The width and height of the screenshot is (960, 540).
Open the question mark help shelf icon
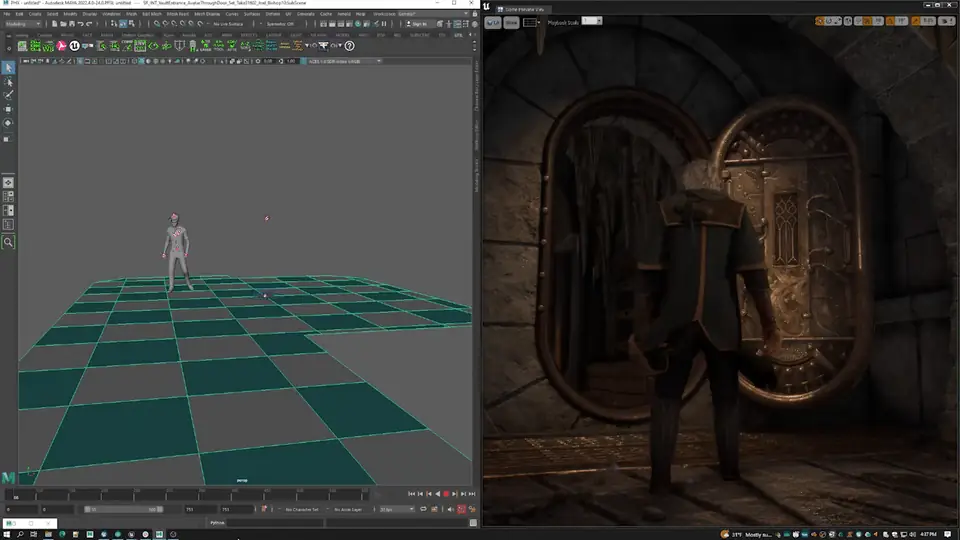coord(350,46)
